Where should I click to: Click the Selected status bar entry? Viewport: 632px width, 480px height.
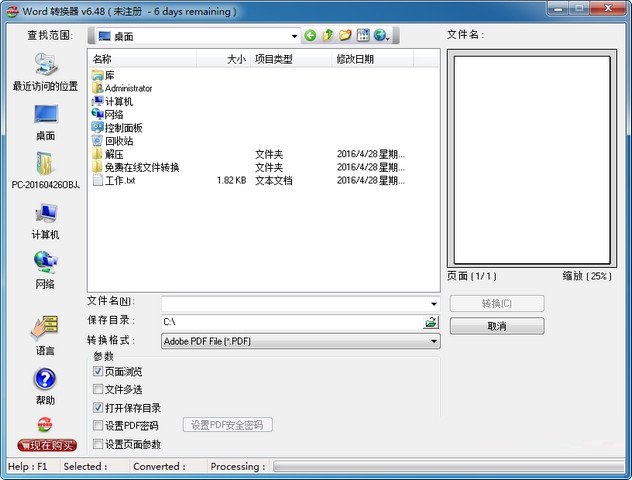tap(85, 467)
